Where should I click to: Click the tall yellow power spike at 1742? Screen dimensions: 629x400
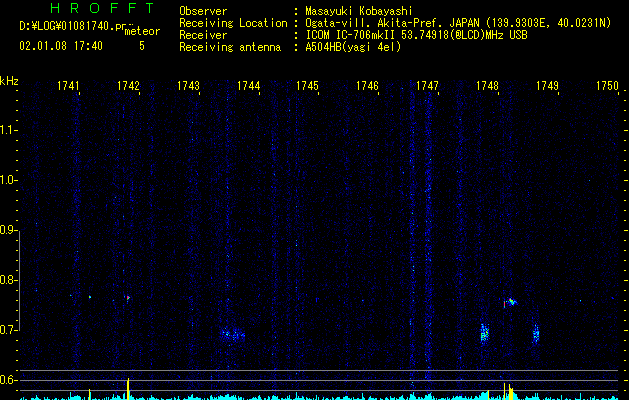point(128,388)
